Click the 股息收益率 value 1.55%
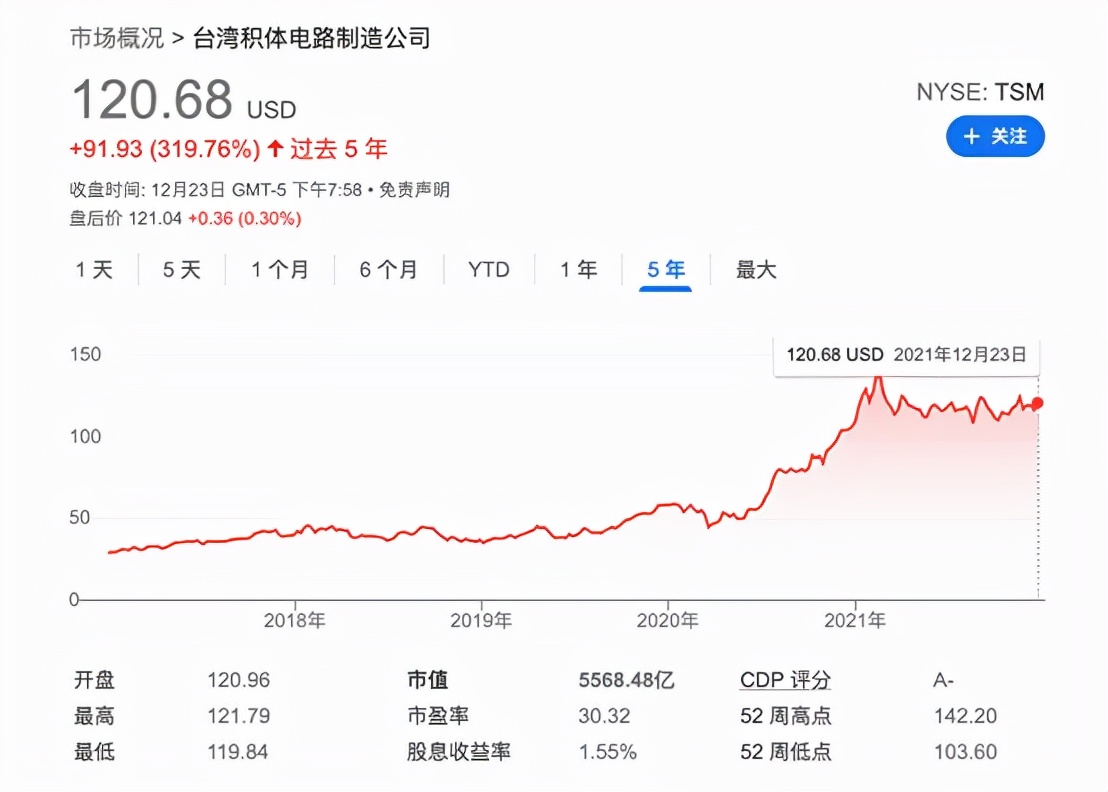The height and width of the screenshot is (792, 1108). 608,752
